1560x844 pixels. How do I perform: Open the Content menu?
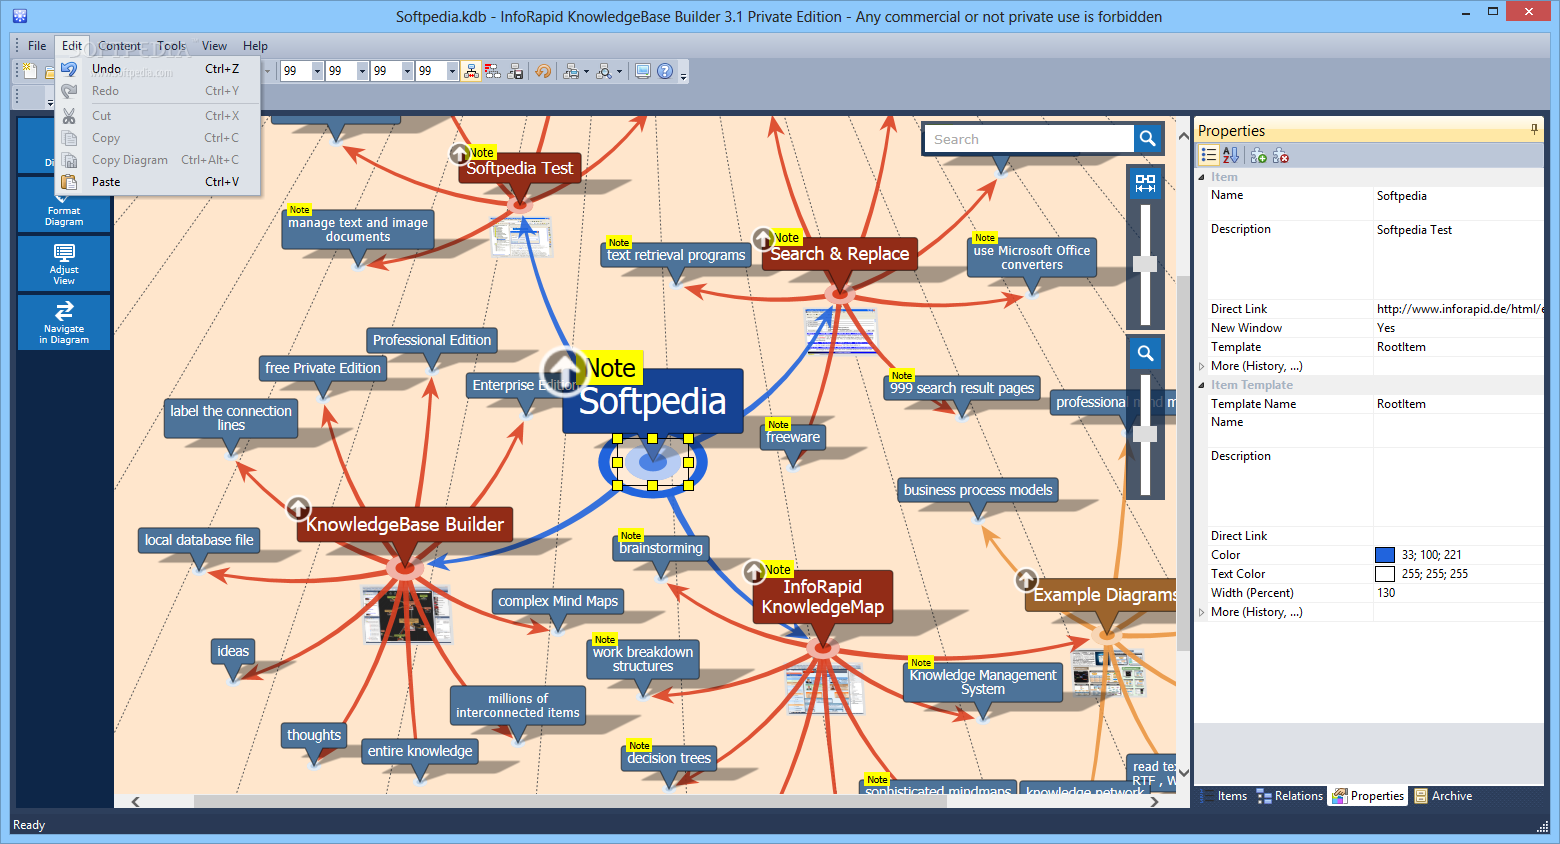[x=119, y=46]
